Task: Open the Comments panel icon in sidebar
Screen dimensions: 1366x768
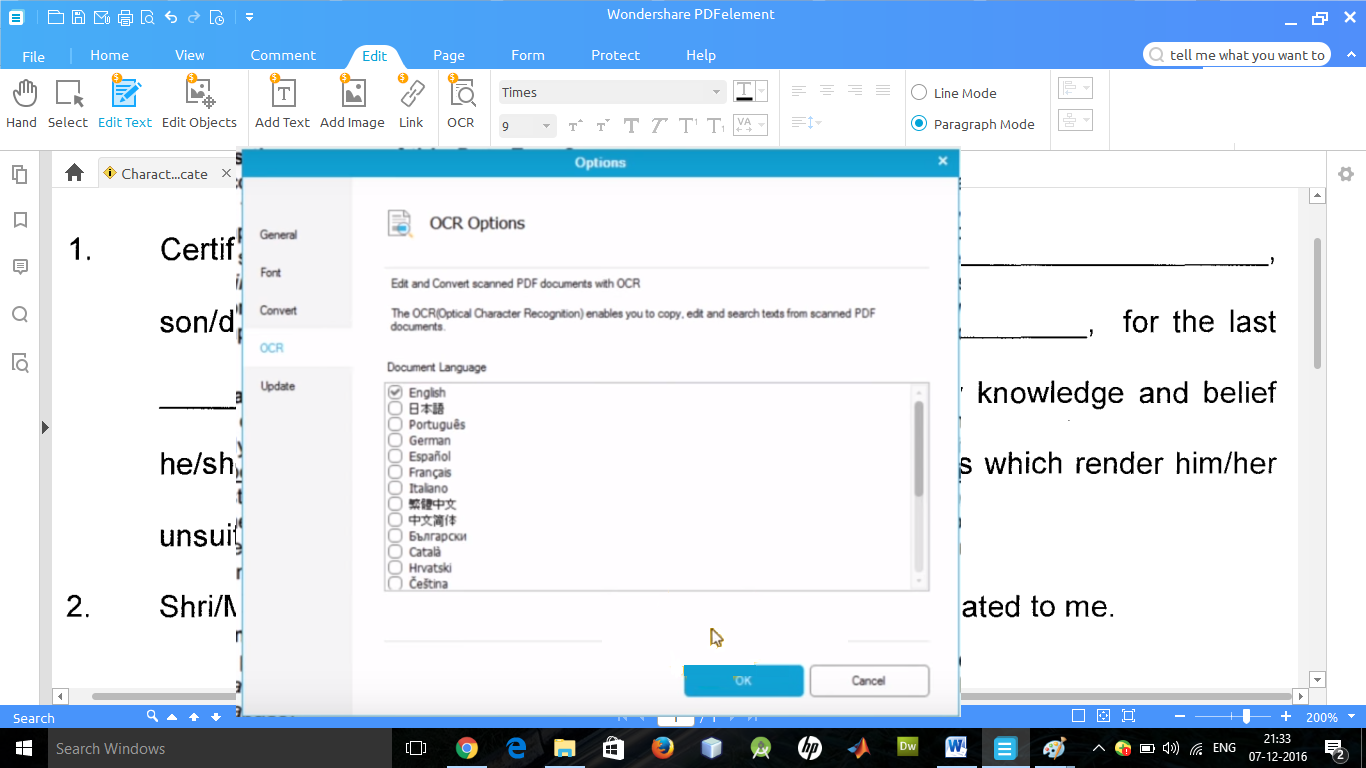Action: click(x=20, y=267)
